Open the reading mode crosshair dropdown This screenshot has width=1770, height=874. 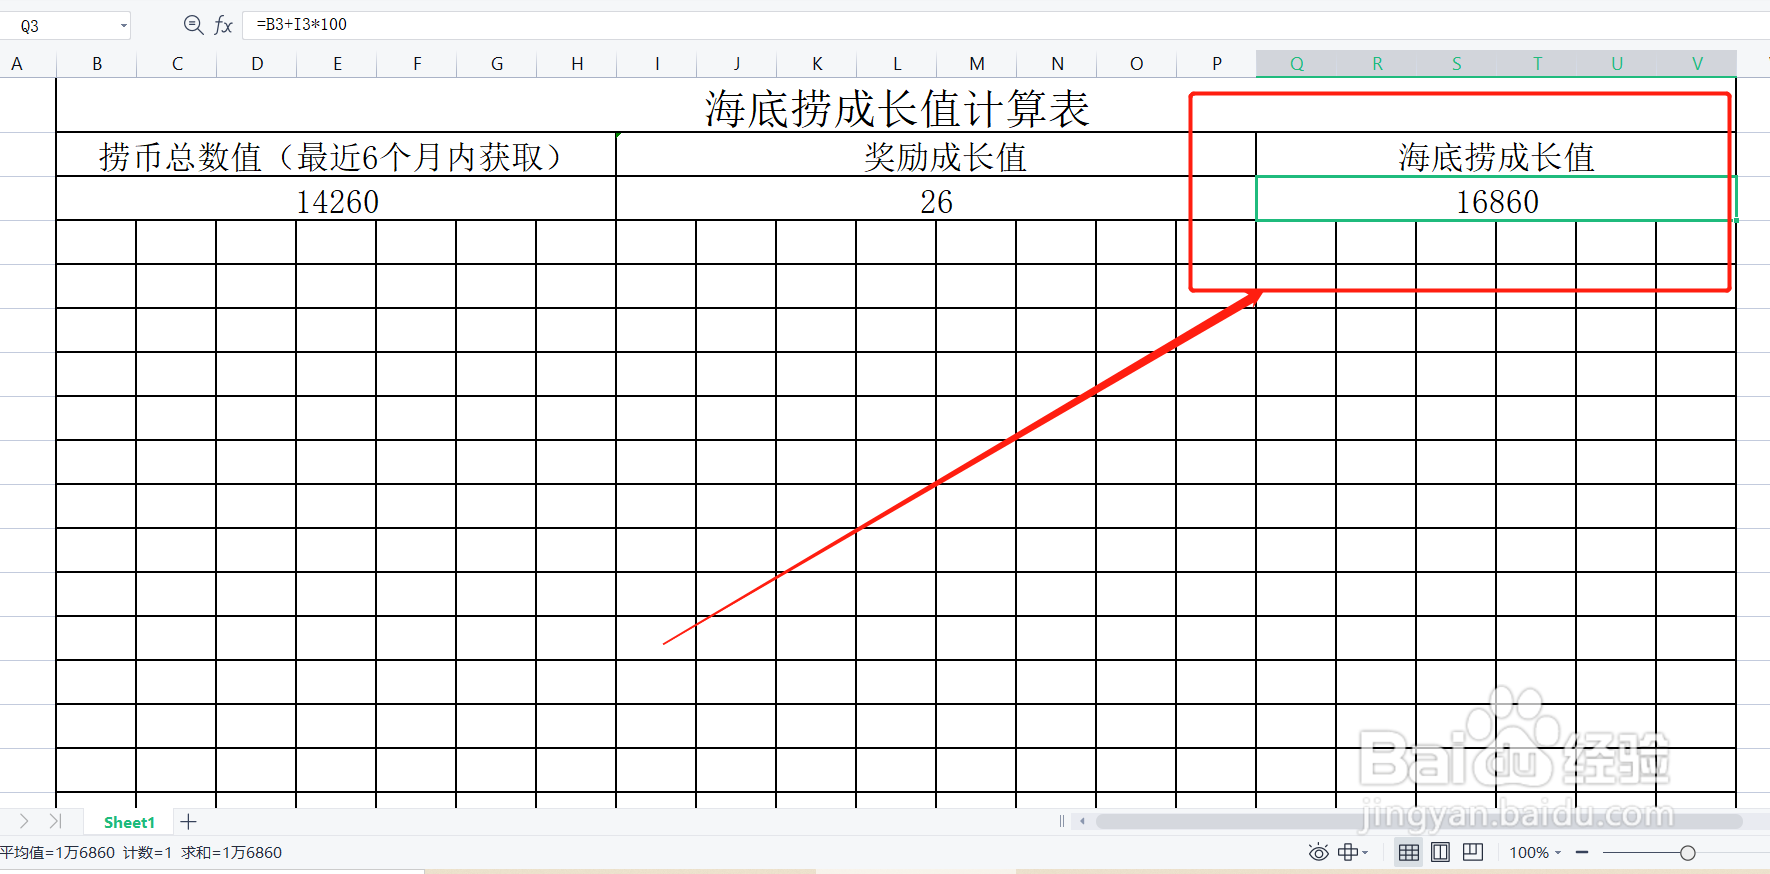(1353, 852)
